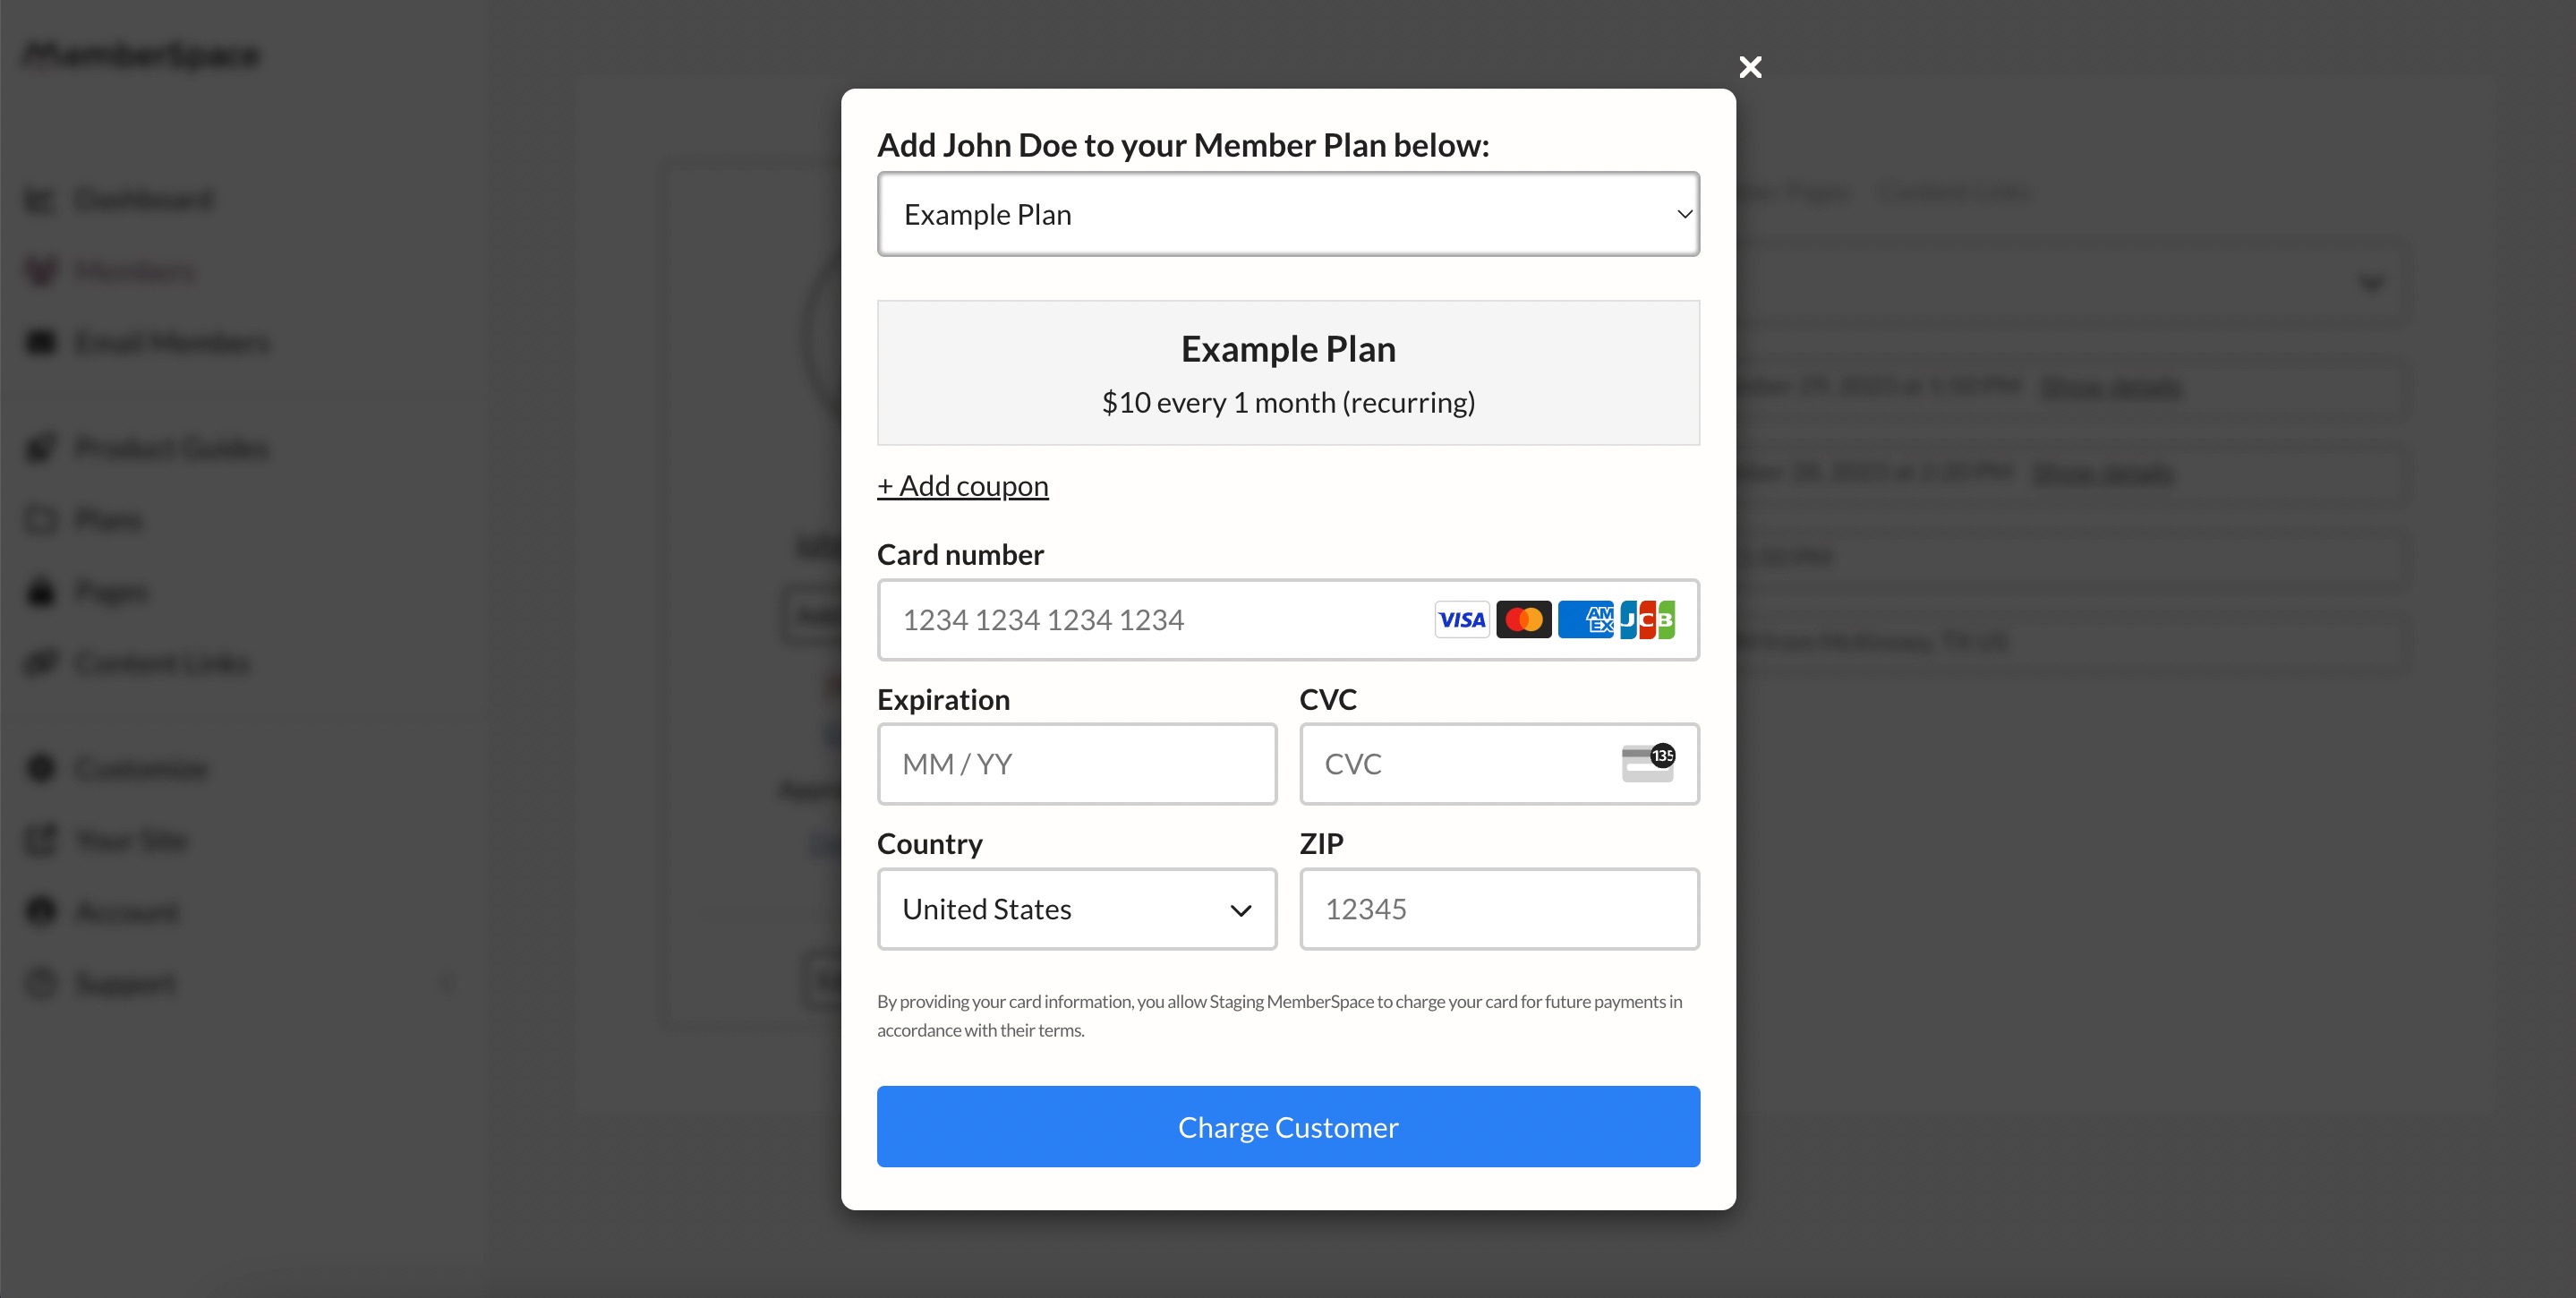Click the CVC card hint icon

1647,764
